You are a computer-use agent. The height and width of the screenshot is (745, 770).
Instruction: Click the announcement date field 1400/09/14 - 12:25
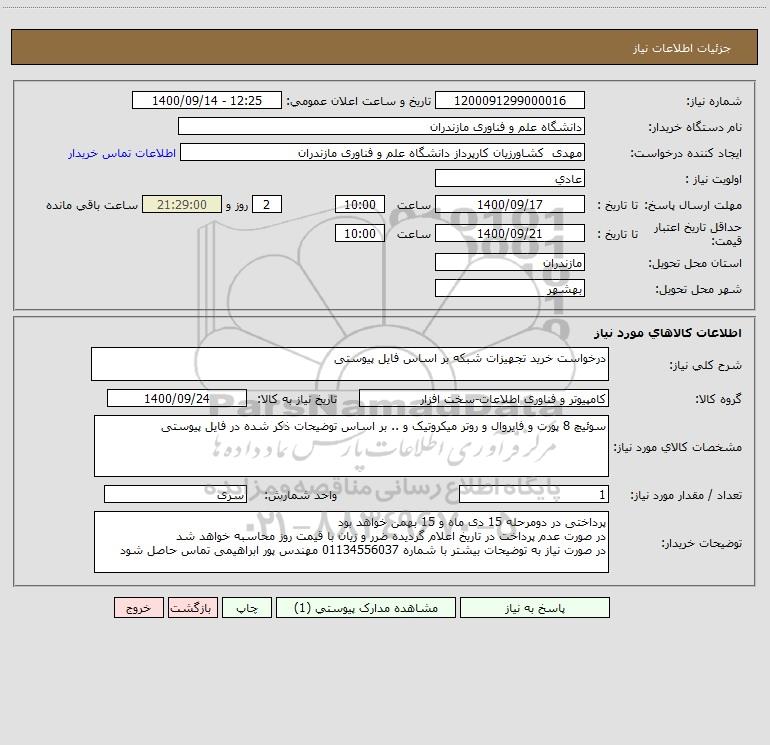tap(207, 100)
